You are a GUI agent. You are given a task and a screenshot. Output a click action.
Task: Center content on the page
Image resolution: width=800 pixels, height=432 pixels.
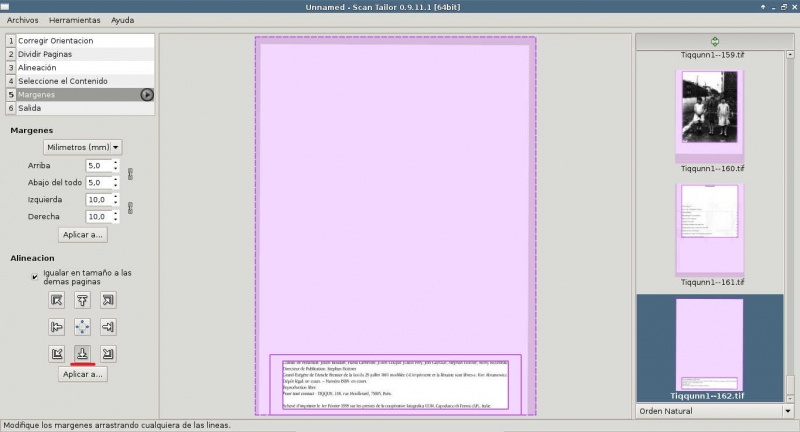[x=83, y=326]
